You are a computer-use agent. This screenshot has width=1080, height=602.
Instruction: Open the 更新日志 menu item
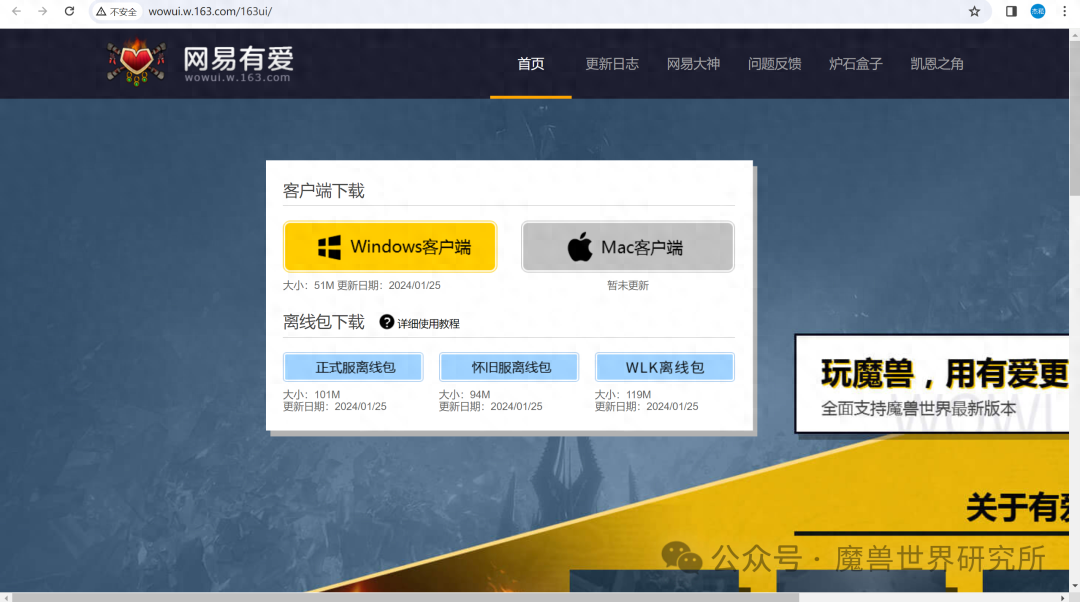(611, 63)
